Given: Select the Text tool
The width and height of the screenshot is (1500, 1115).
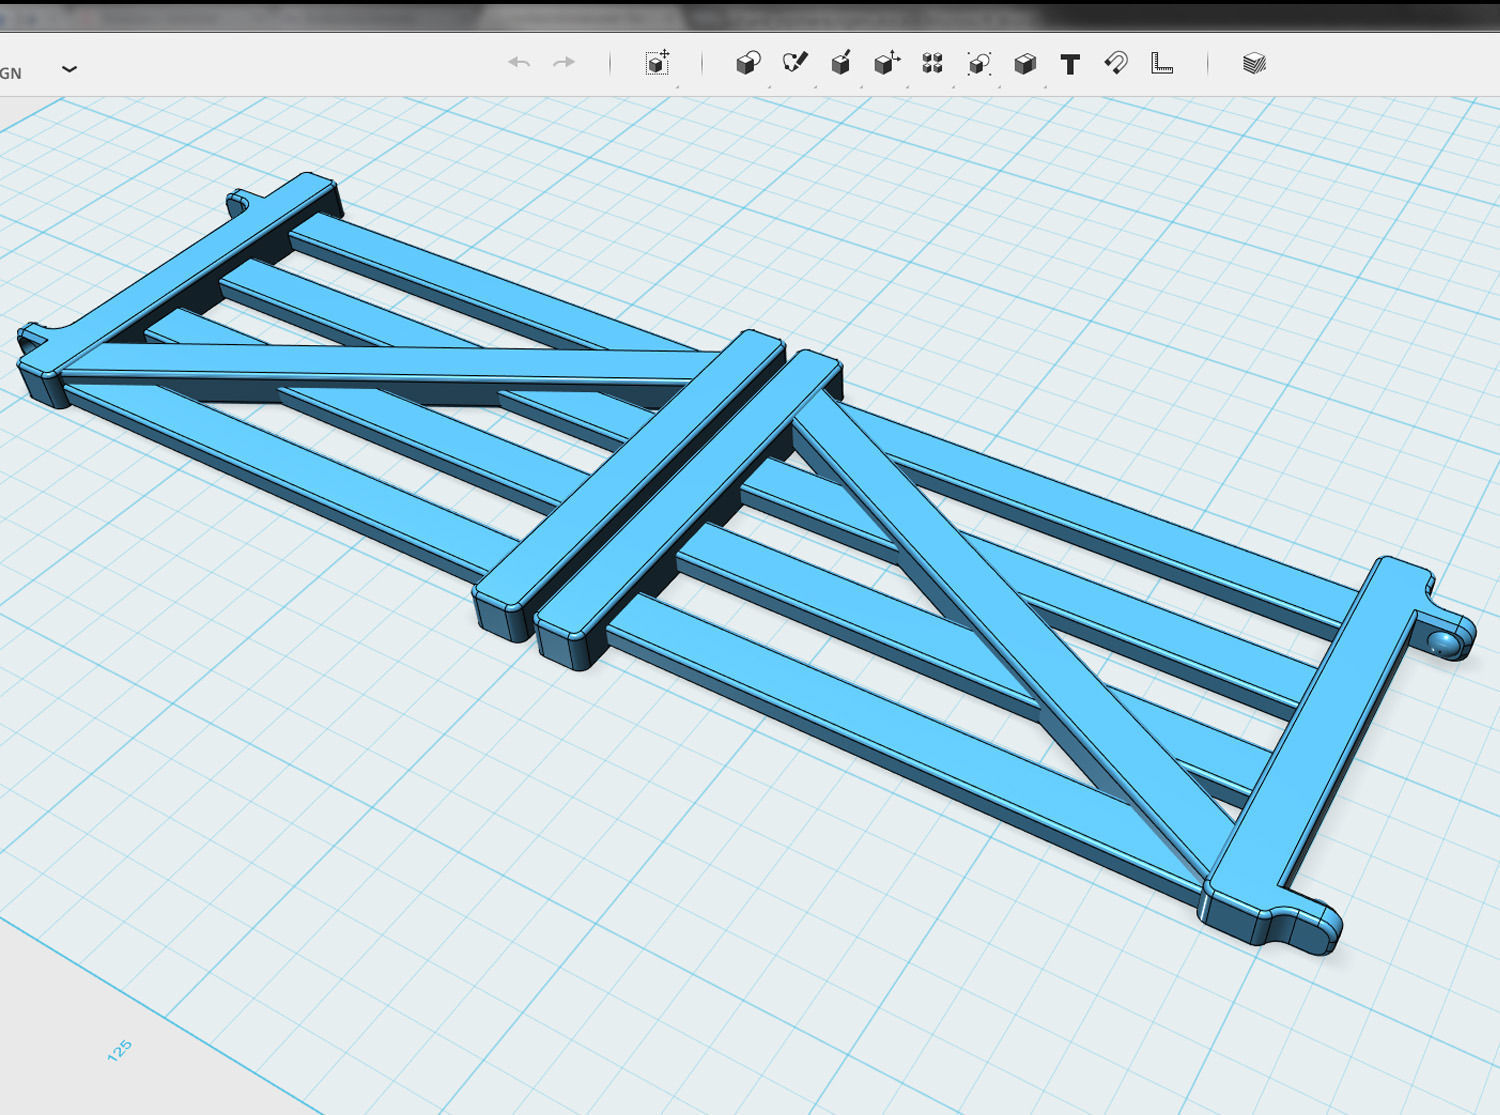Looking at the screenshot, I should tap(1070, 64).
